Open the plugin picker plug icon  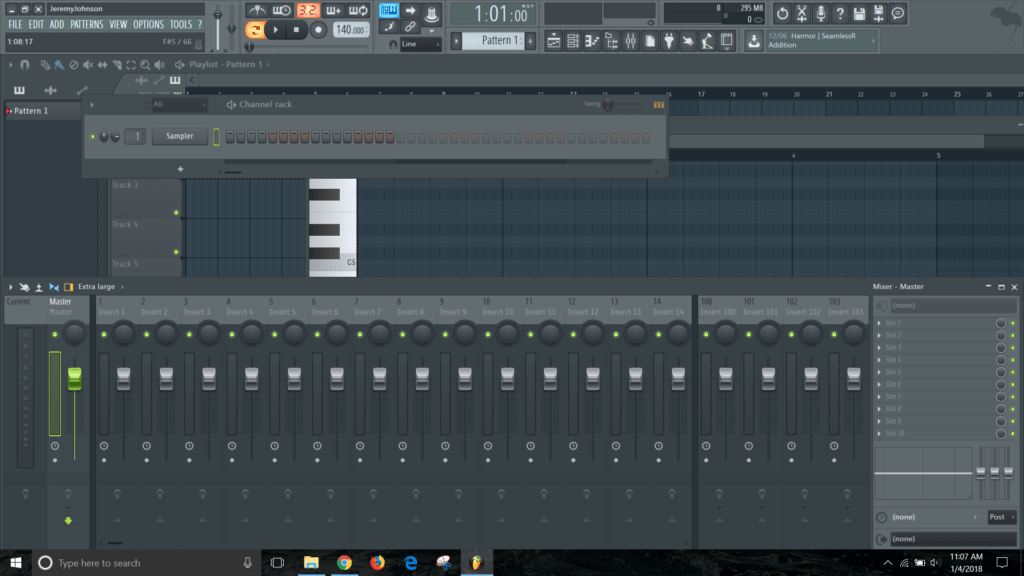(x=669, y=41)
